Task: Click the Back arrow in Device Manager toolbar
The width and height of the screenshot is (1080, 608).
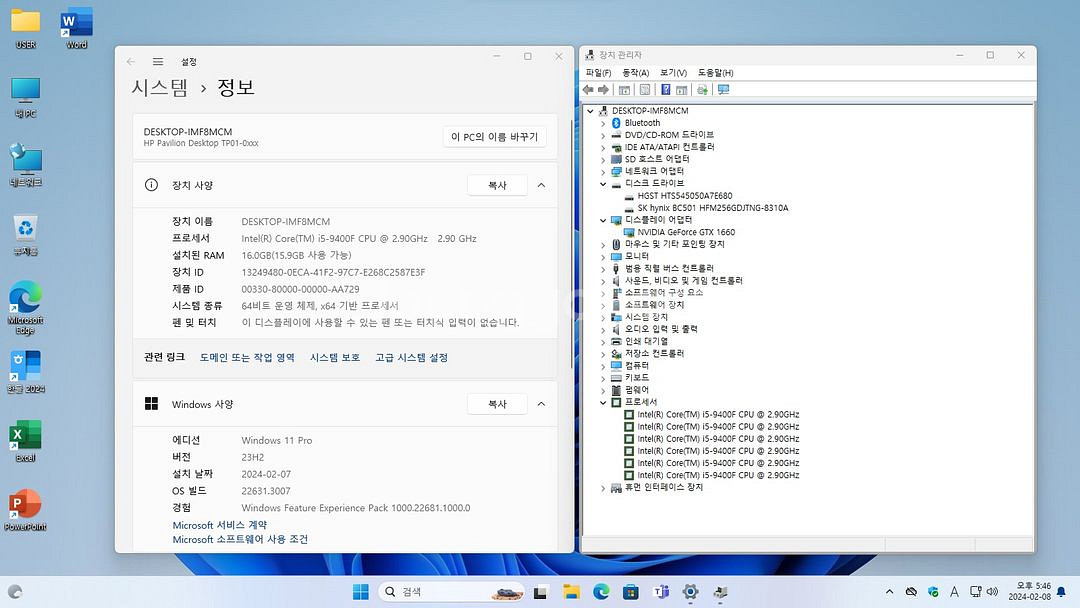Action: (588, 90)
